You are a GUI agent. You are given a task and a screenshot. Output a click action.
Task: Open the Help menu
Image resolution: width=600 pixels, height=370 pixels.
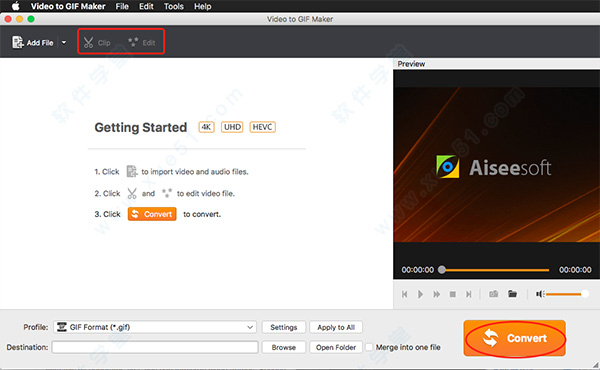pos(202,6)
